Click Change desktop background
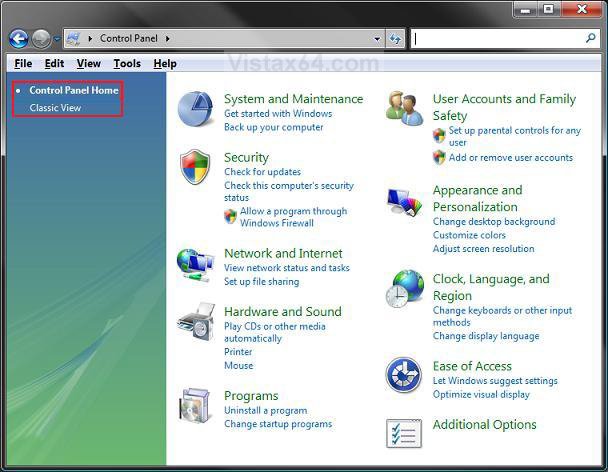This screenshot has height=472, width=608. (x=494, y=221)
